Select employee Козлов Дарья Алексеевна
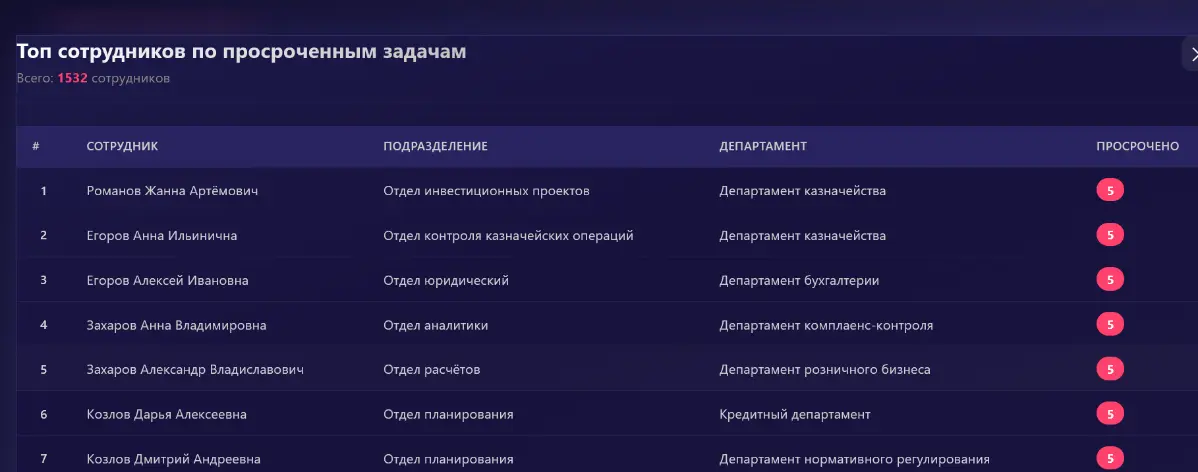1198x472 pixels. click(167, 415)
